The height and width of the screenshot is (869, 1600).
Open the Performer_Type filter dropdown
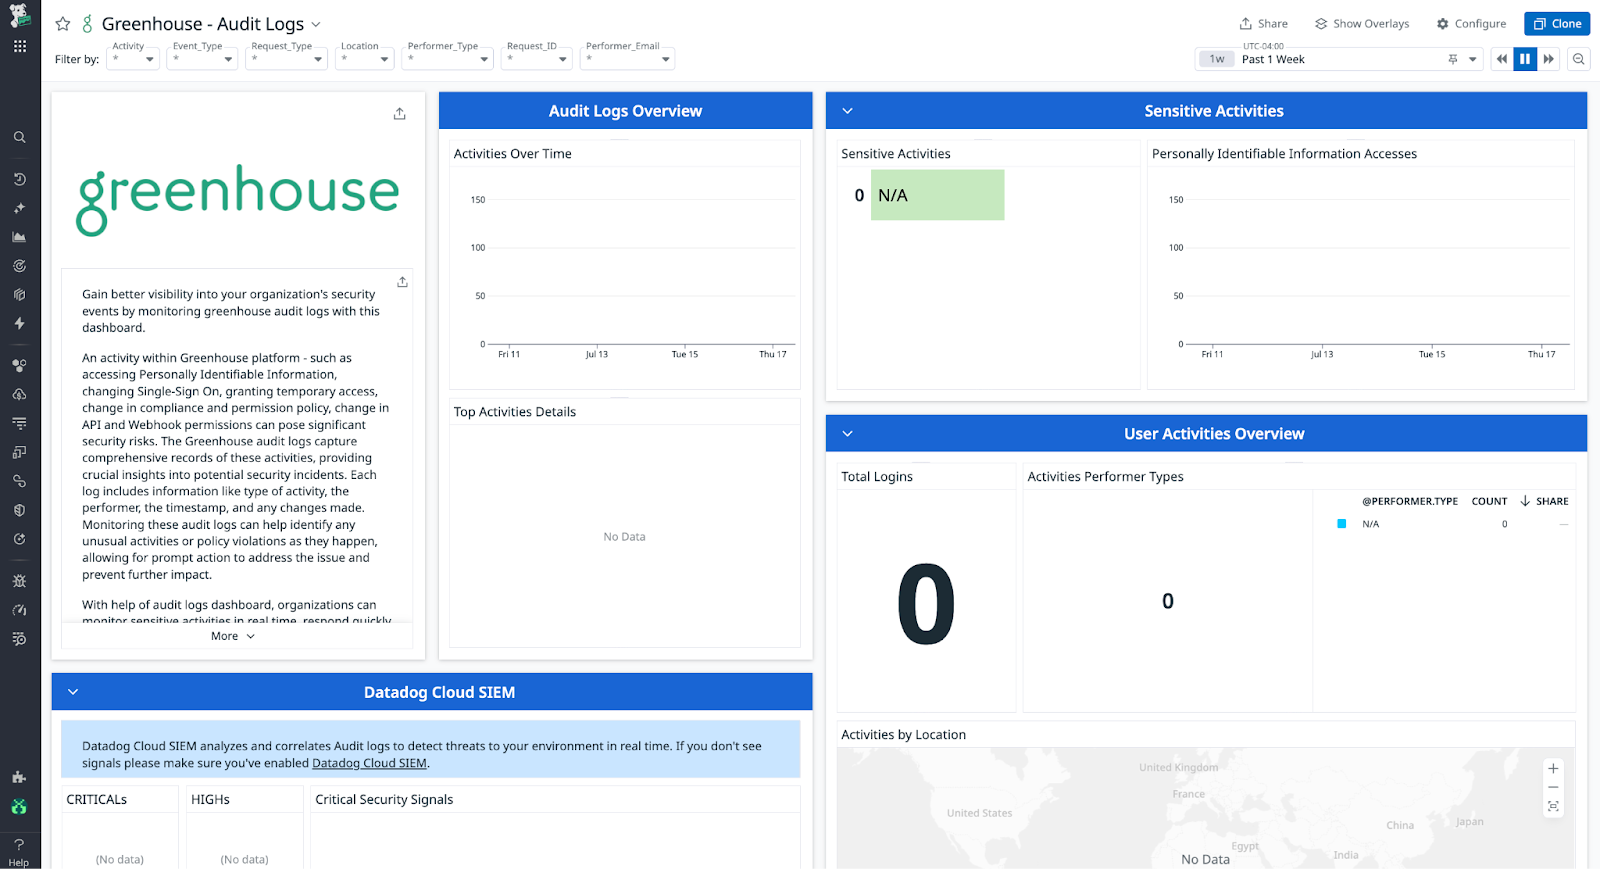(448, 59)
